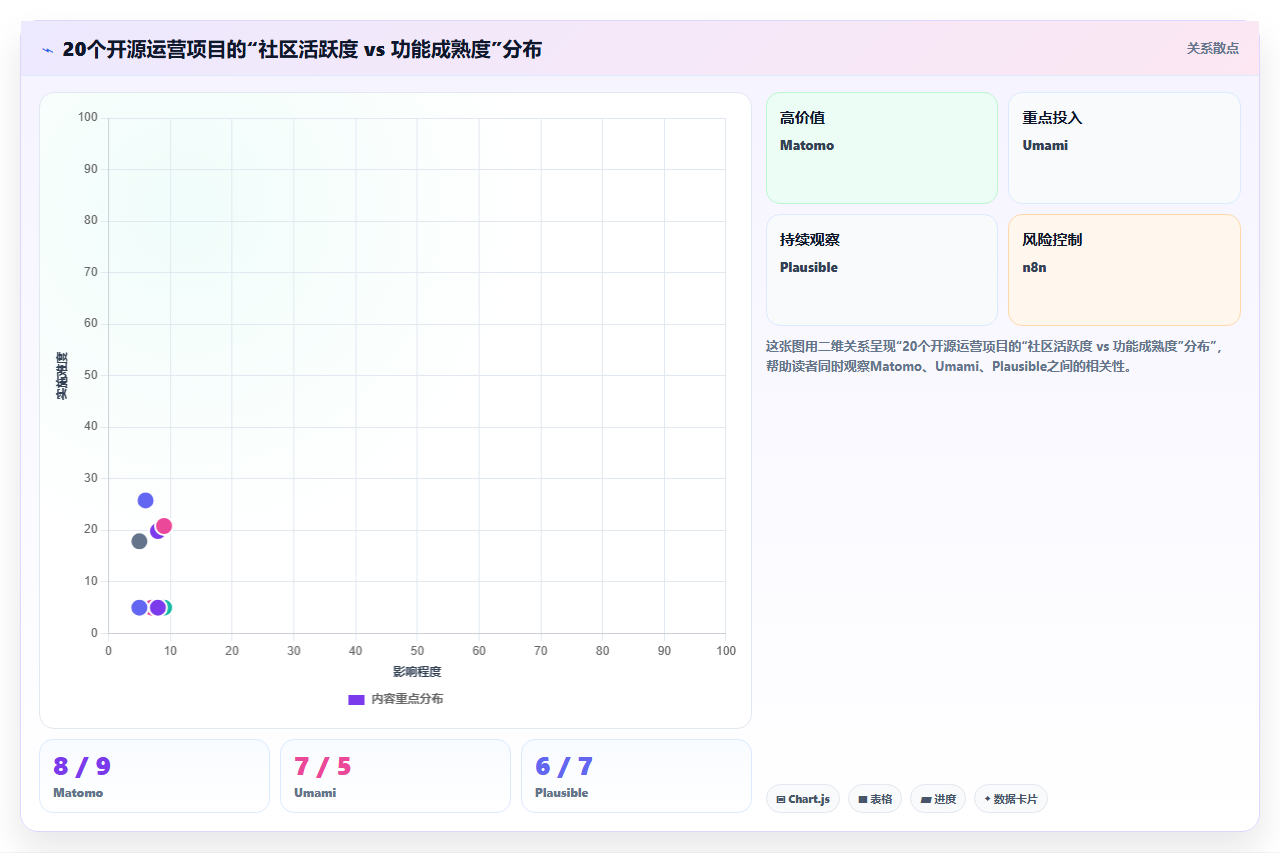Select the purple scatter point on the bottom row
Viewport: 1280px width, 853px height.
coord(158,608)
